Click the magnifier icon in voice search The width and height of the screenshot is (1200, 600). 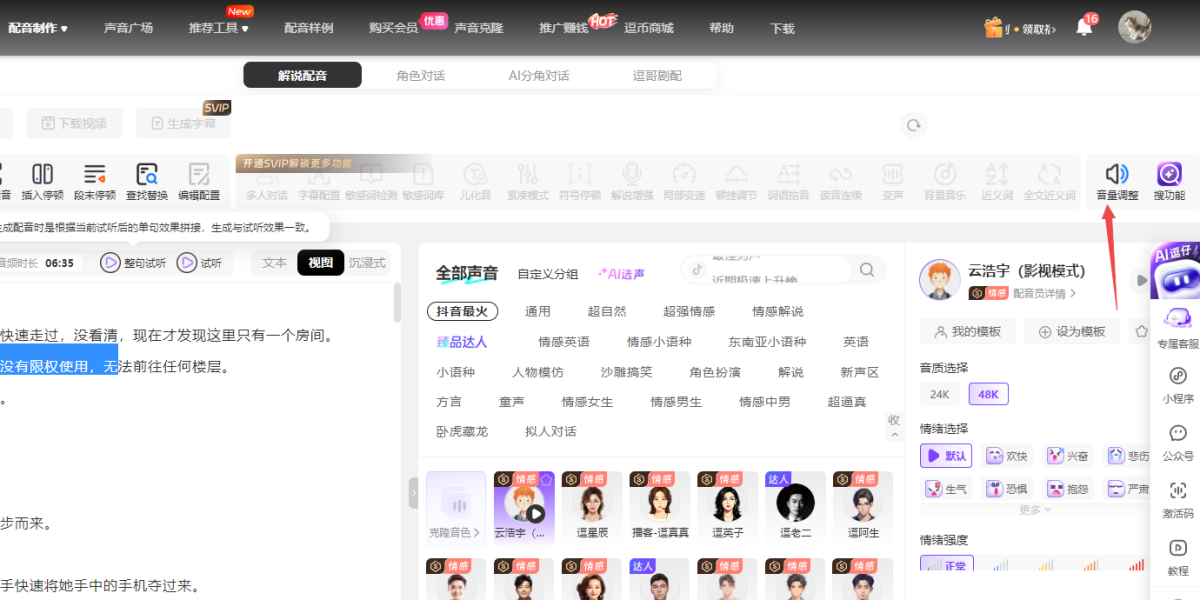[x=867, y=269]
